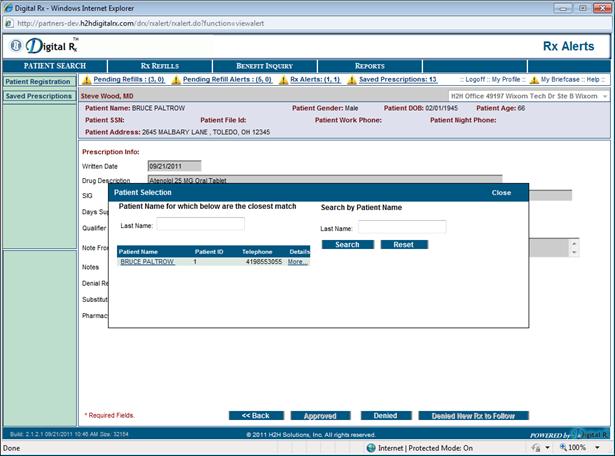This screenshot has width=615, height=456.
Task: Click the Pending Refills warning icon
Action: 86,79
